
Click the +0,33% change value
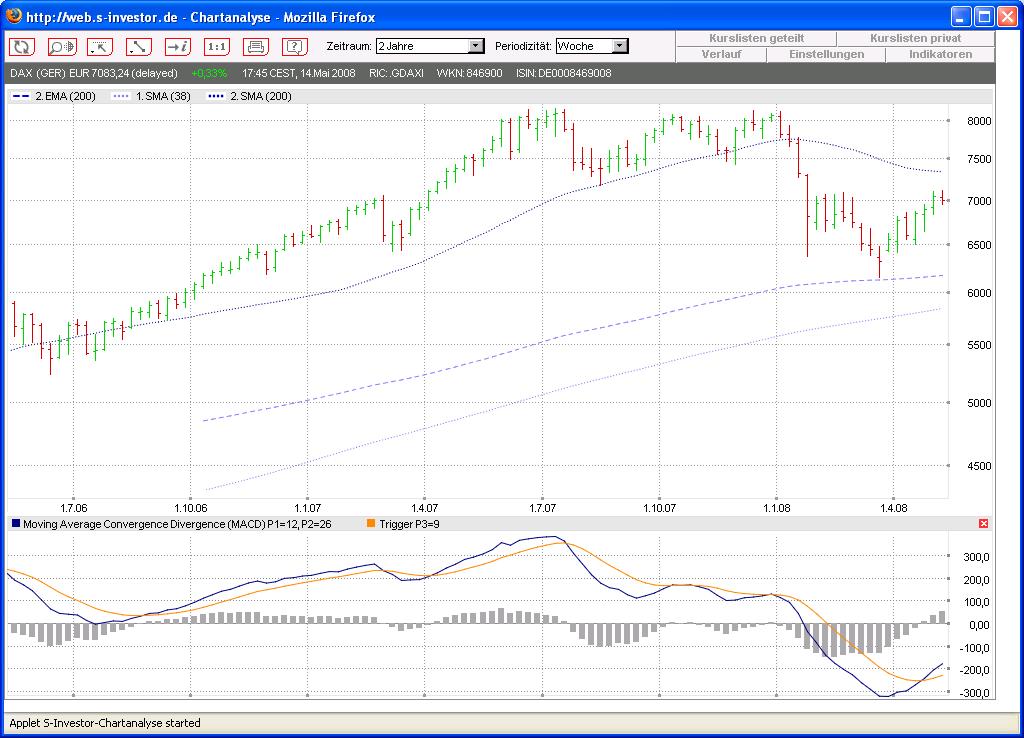pos(209,73)
